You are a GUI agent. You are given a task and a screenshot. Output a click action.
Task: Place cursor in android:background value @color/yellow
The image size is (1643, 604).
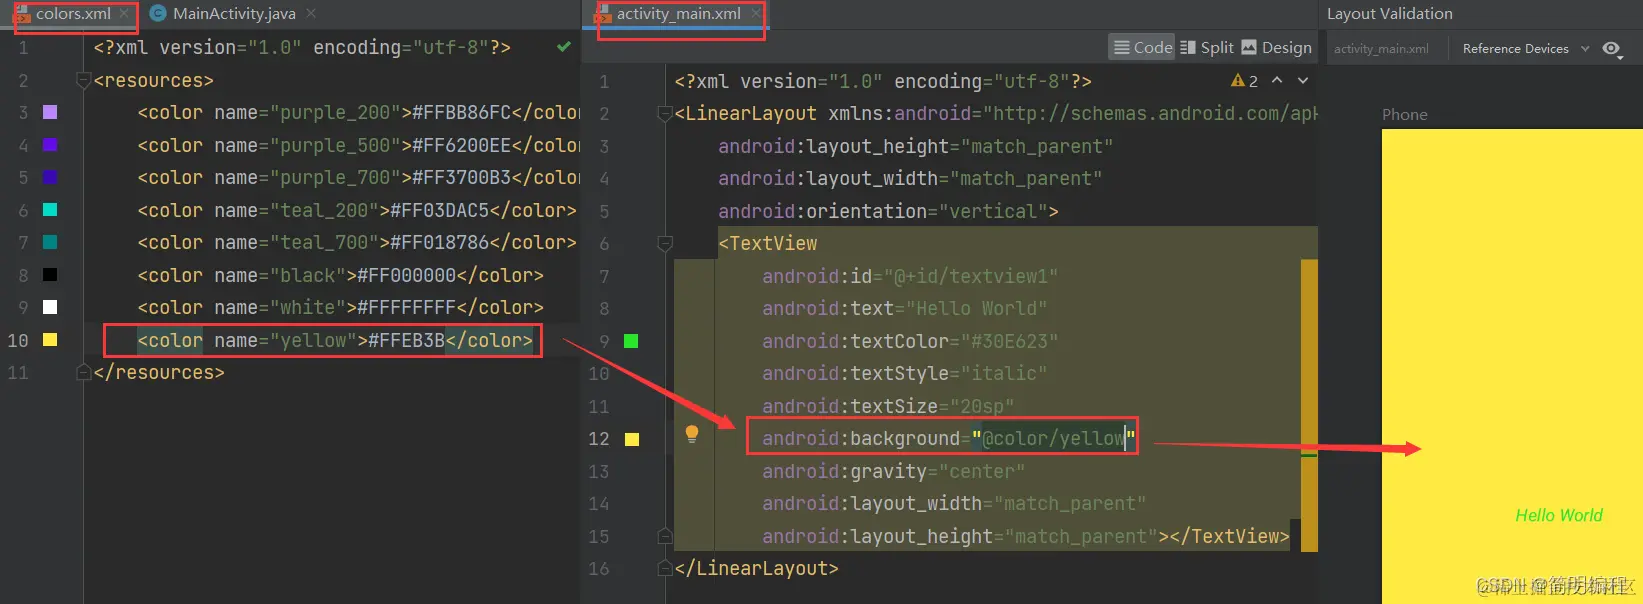1054,438
